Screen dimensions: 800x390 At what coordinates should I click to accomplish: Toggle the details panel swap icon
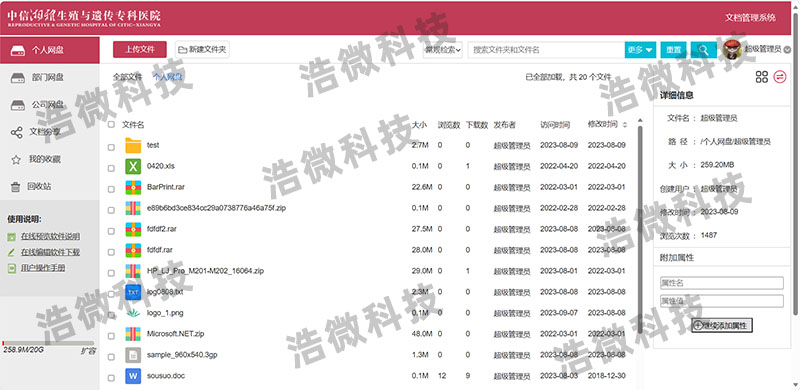[780, 77]
